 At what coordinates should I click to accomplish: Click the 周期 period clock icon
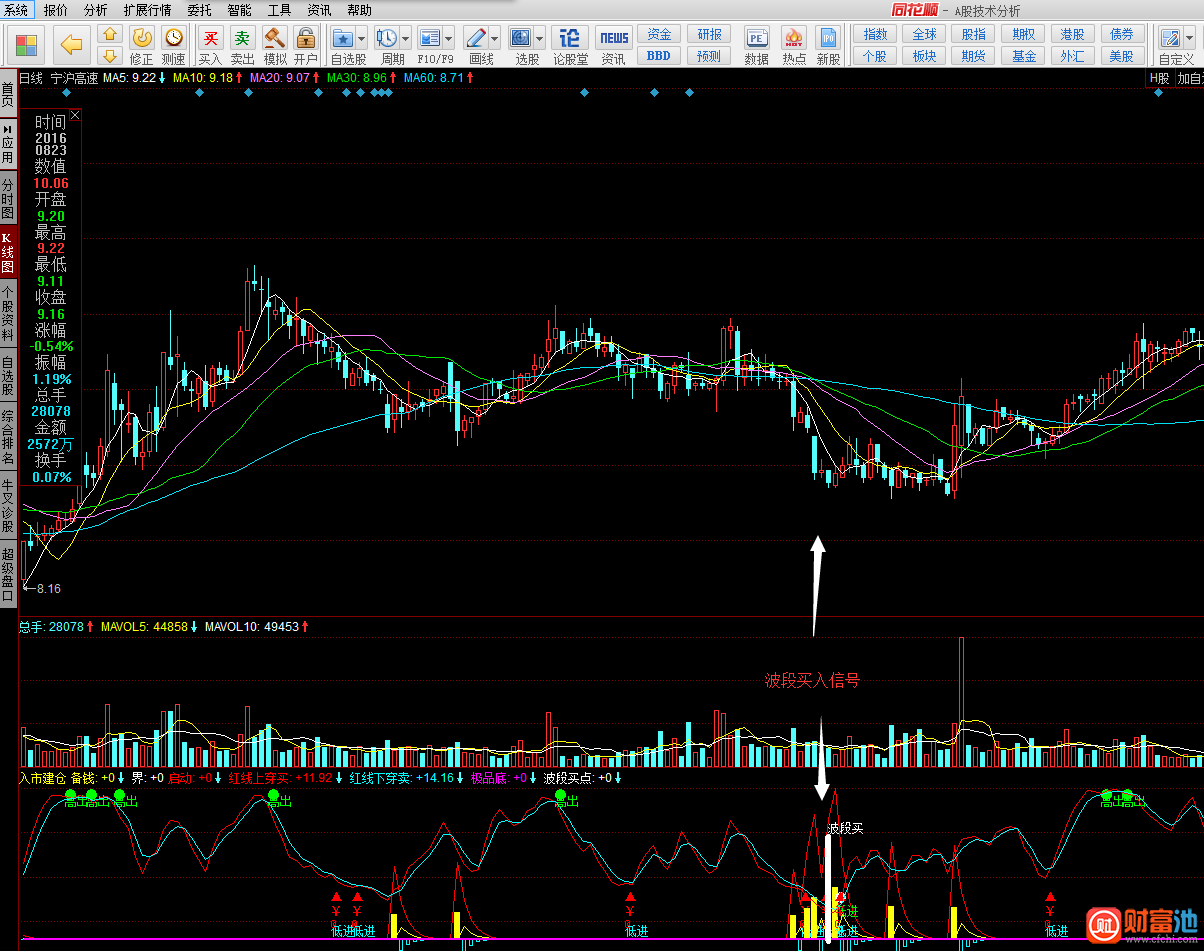pyautogui.click(x=386, y=38)
